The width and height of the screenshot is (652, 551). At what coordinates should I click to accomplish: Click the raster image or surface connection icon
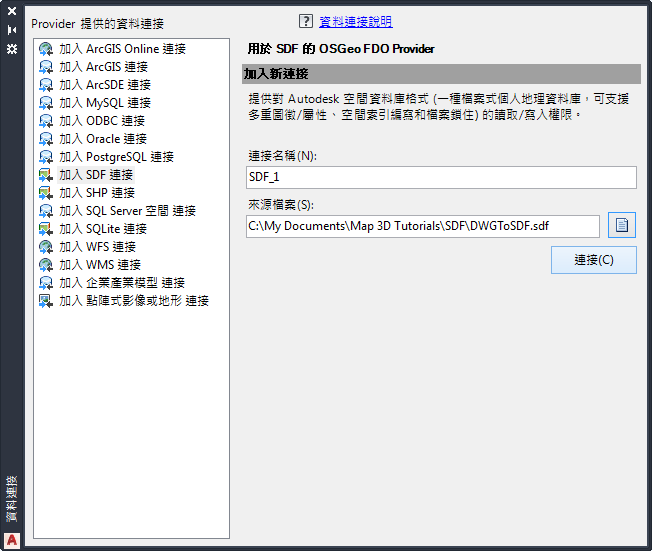click(46, 301)
